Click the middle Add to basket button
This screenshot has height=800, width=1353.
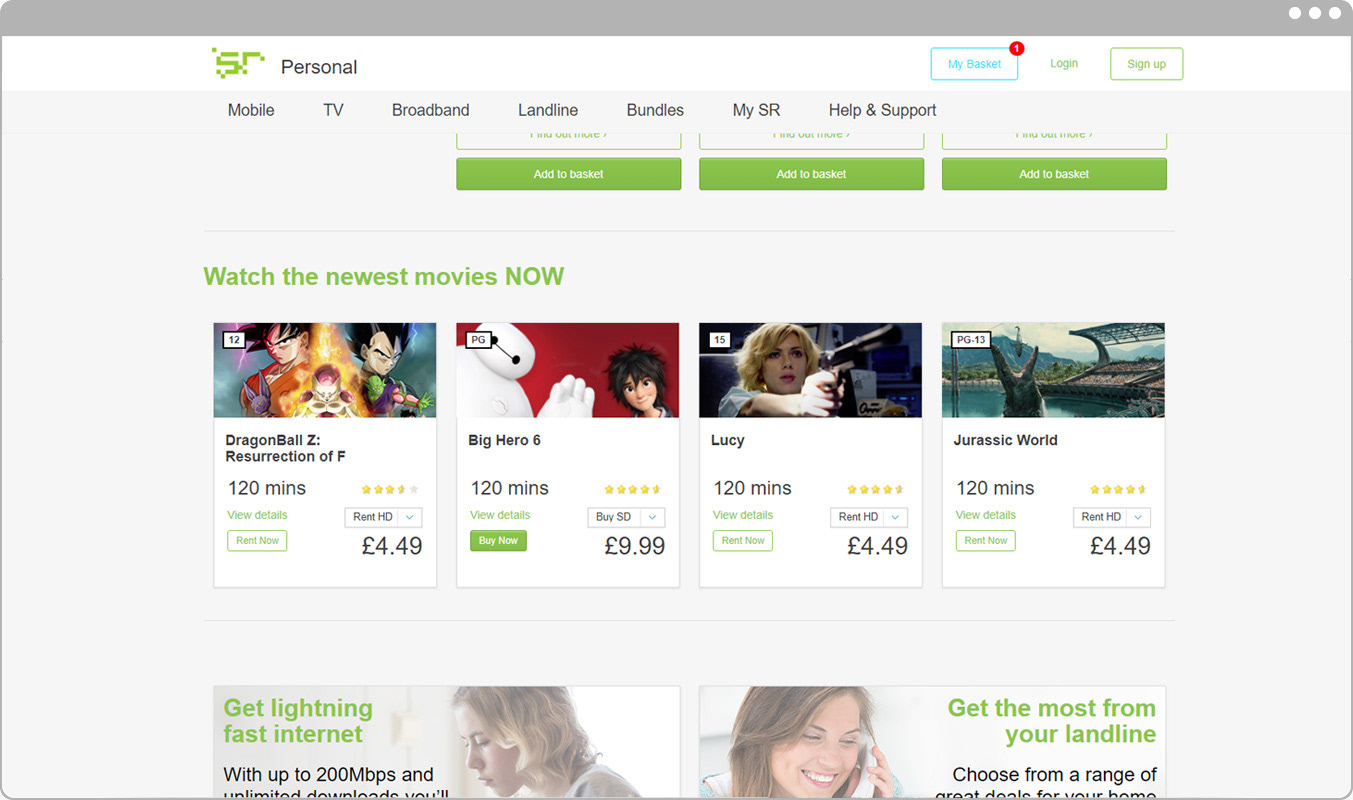[x=811, y=174]
